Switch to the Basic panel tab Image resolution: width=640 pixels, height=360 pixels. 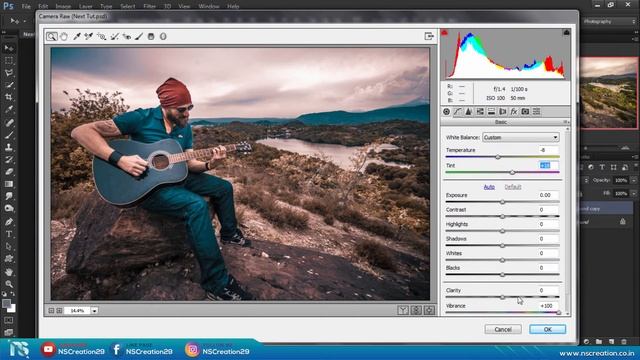click(x=446, y=111)
